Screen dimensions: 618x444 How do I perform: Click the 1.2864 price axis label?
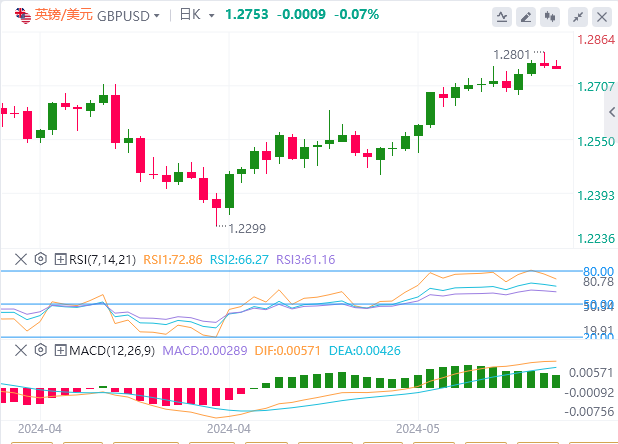point(596,40)
